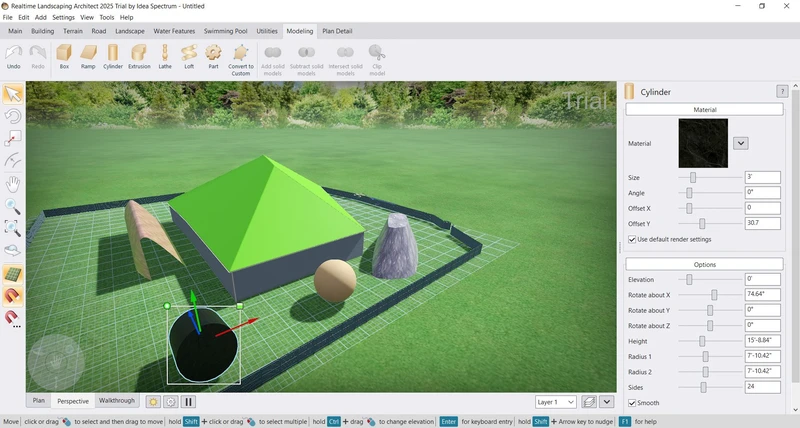Switch to Walkthrough view
This screenshot has width=800, height=428.
[117, 400]
